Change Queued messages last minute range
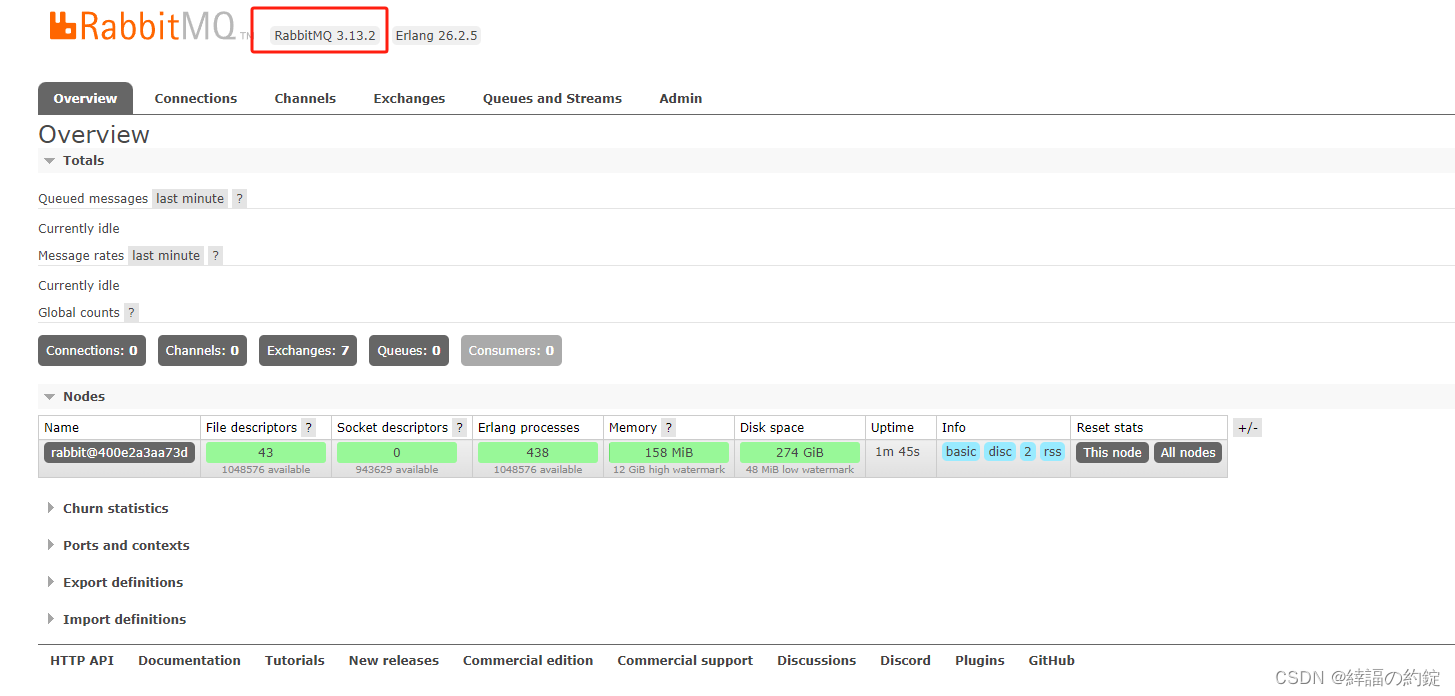The height and width of the screenshot is (696, 1455). [190, 199]
